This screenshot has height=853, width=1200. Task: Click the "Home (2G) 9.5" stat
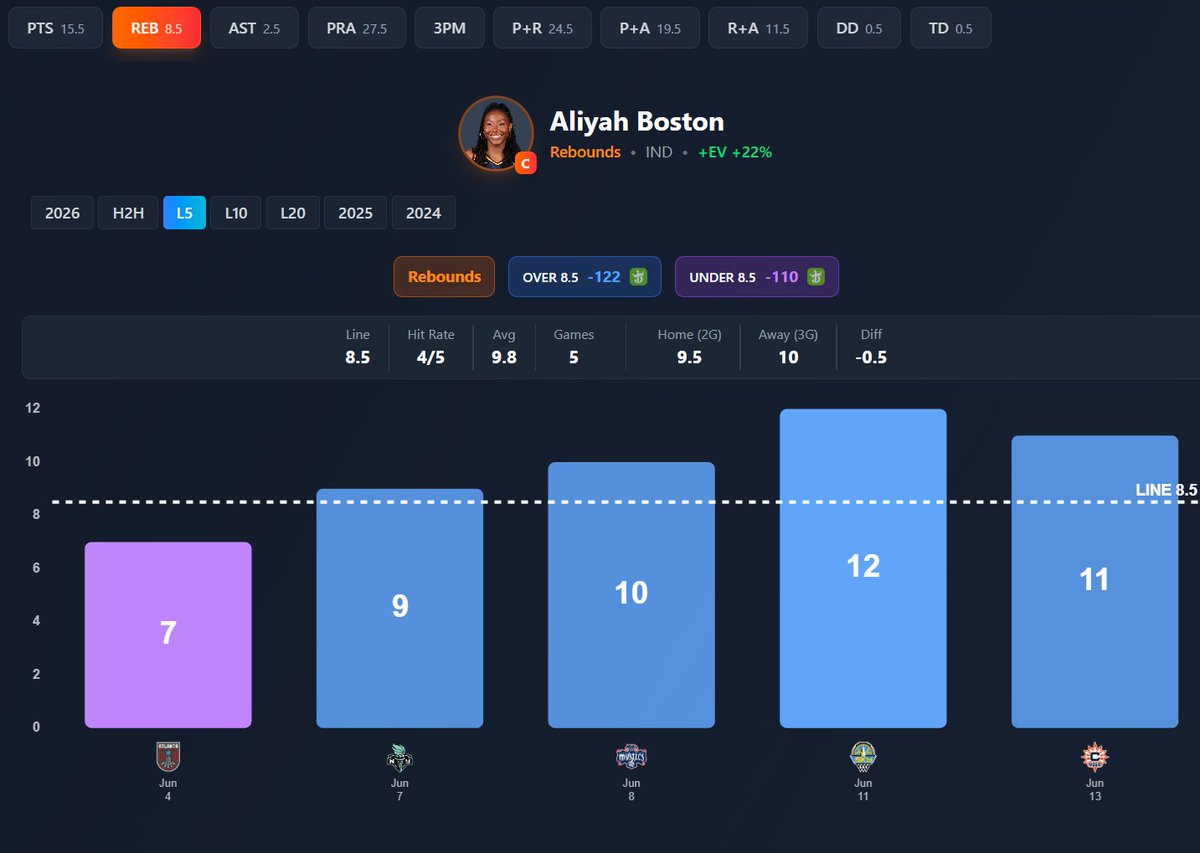pos(689,346)
